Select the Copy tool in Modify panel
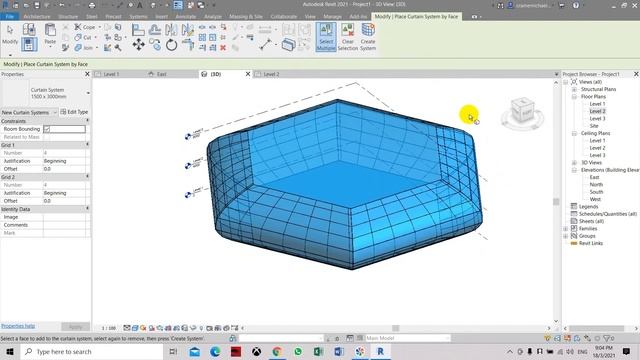This screenshot has height=360, width=640. point(155,44)
